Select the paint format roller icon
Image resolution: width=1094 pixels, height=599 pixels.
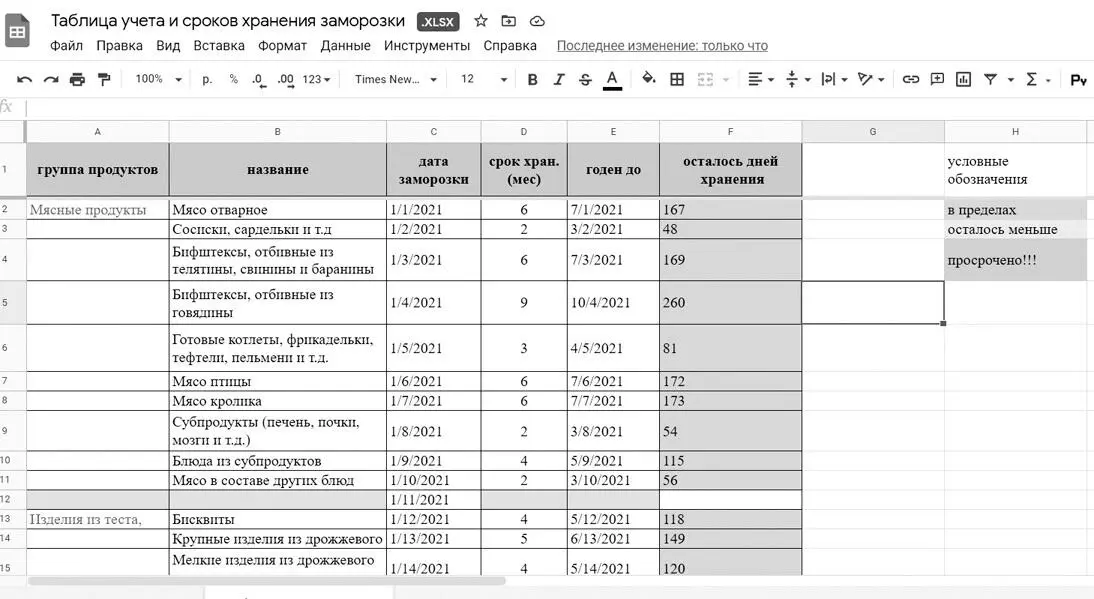tap(104, 79)
